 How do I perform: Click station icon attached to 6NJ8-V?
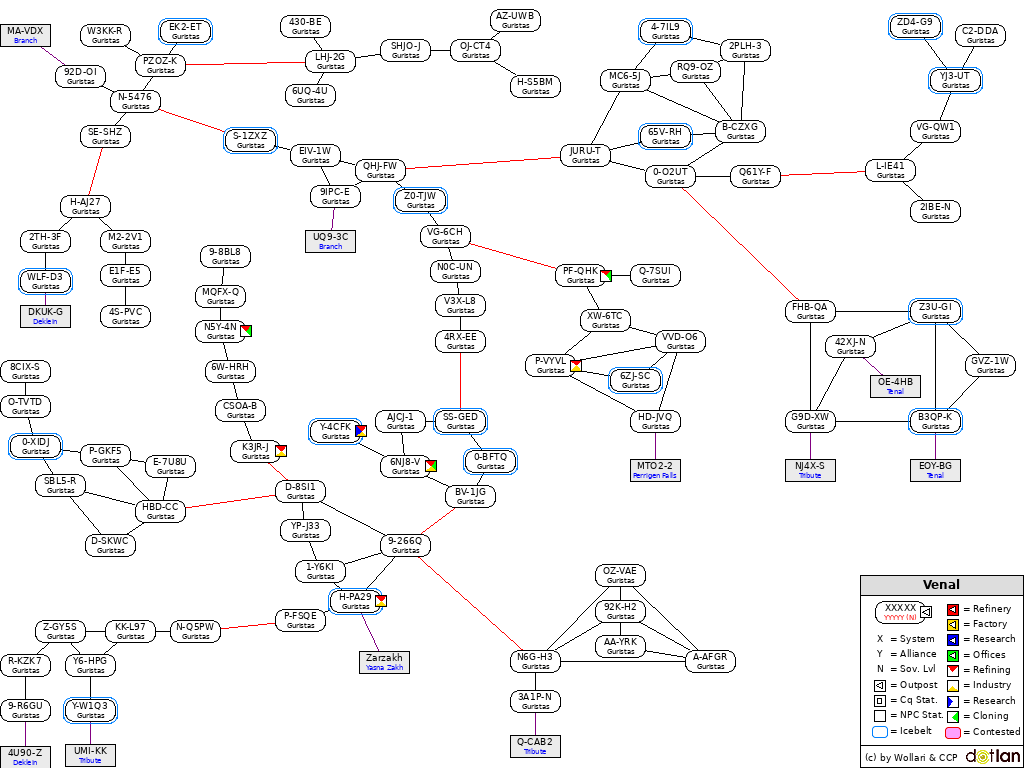(x=431, y=464)
